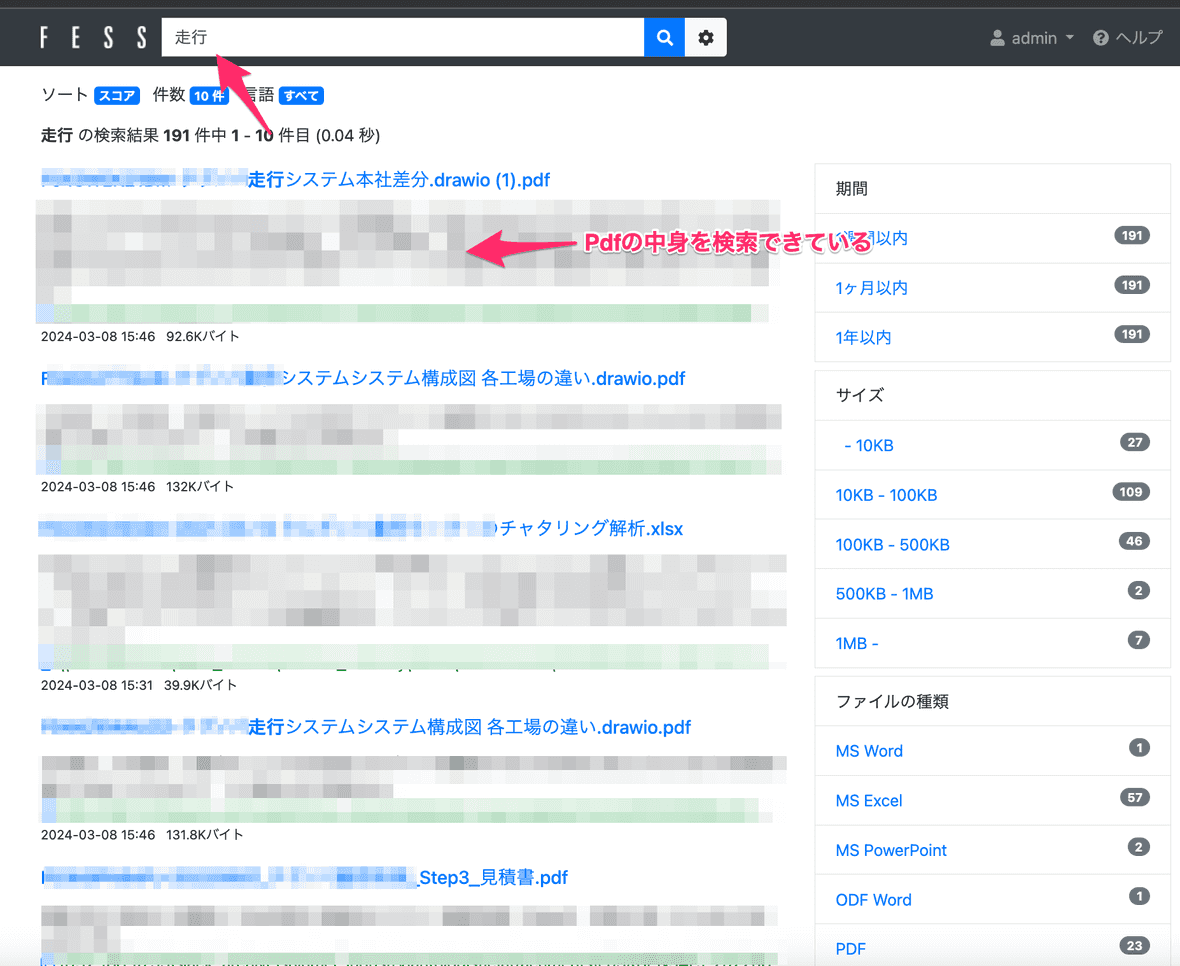This screenshot has width=1180, height=966.
Task: Open Step3_見積書.pdf result
Action: click(492, 878)
